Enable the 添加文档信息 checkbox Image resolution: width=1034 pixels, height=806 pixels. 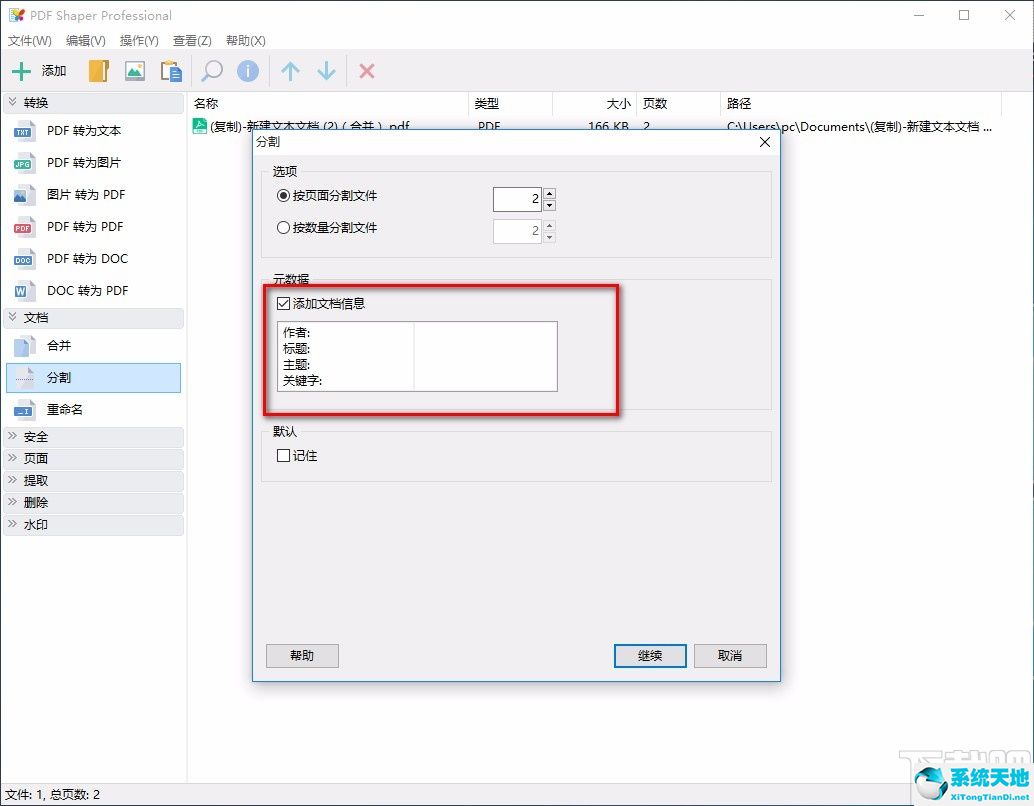[x=284, y=304]
